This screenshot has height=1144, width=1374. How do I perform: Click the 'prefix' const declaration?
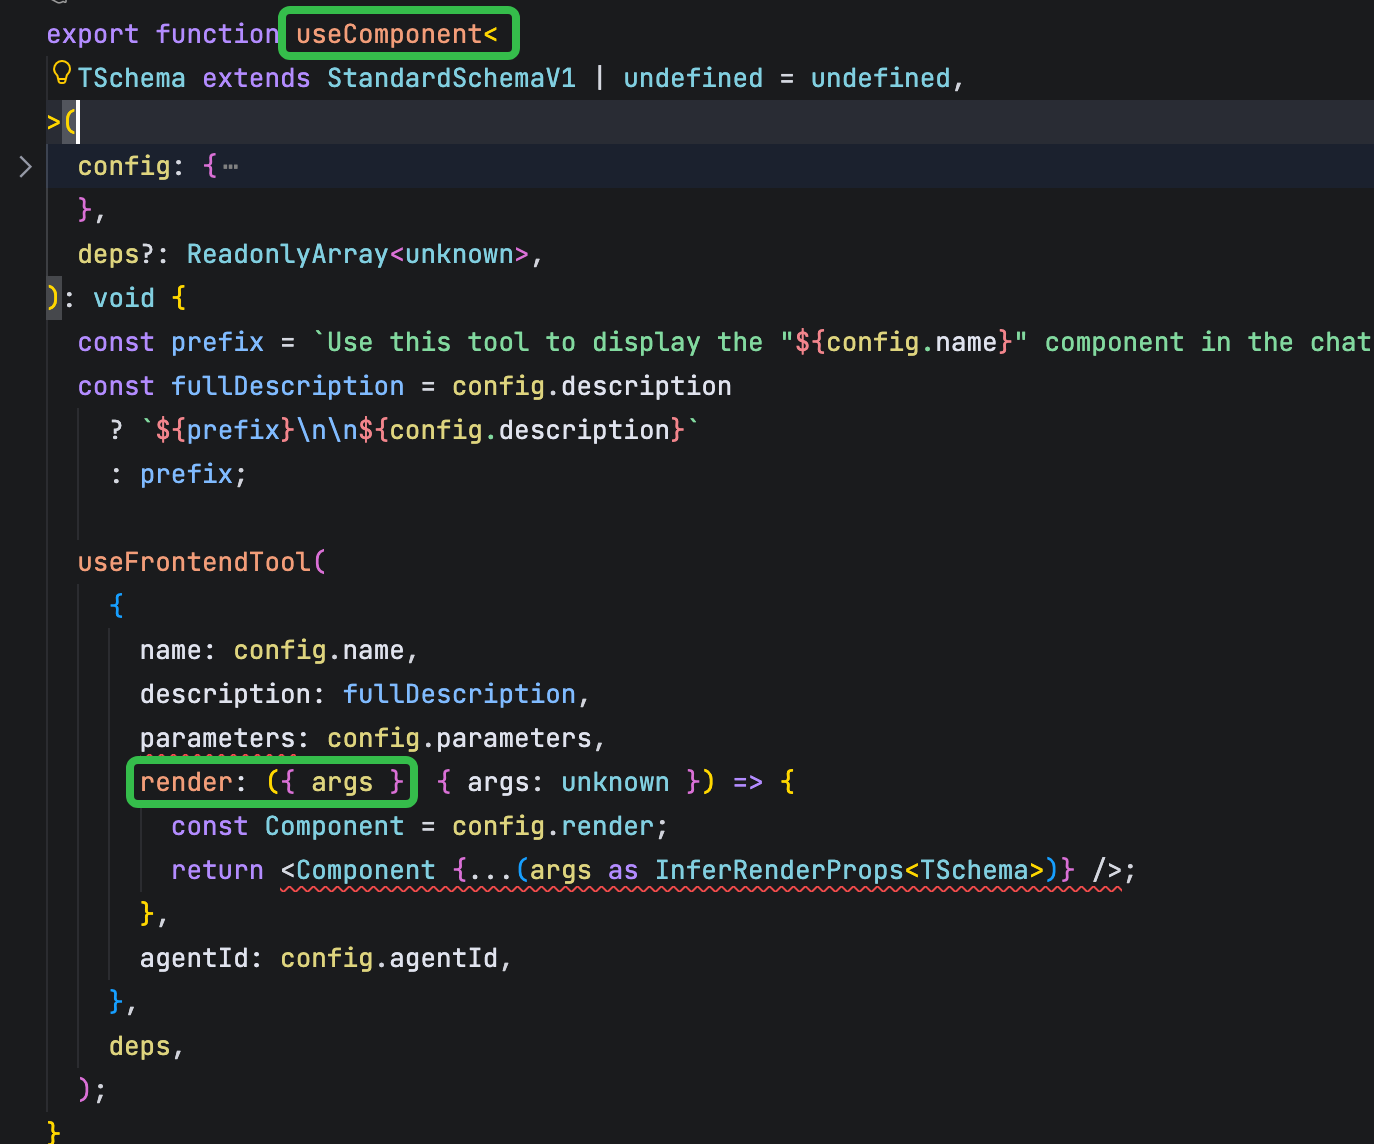(x=217, y=342)
